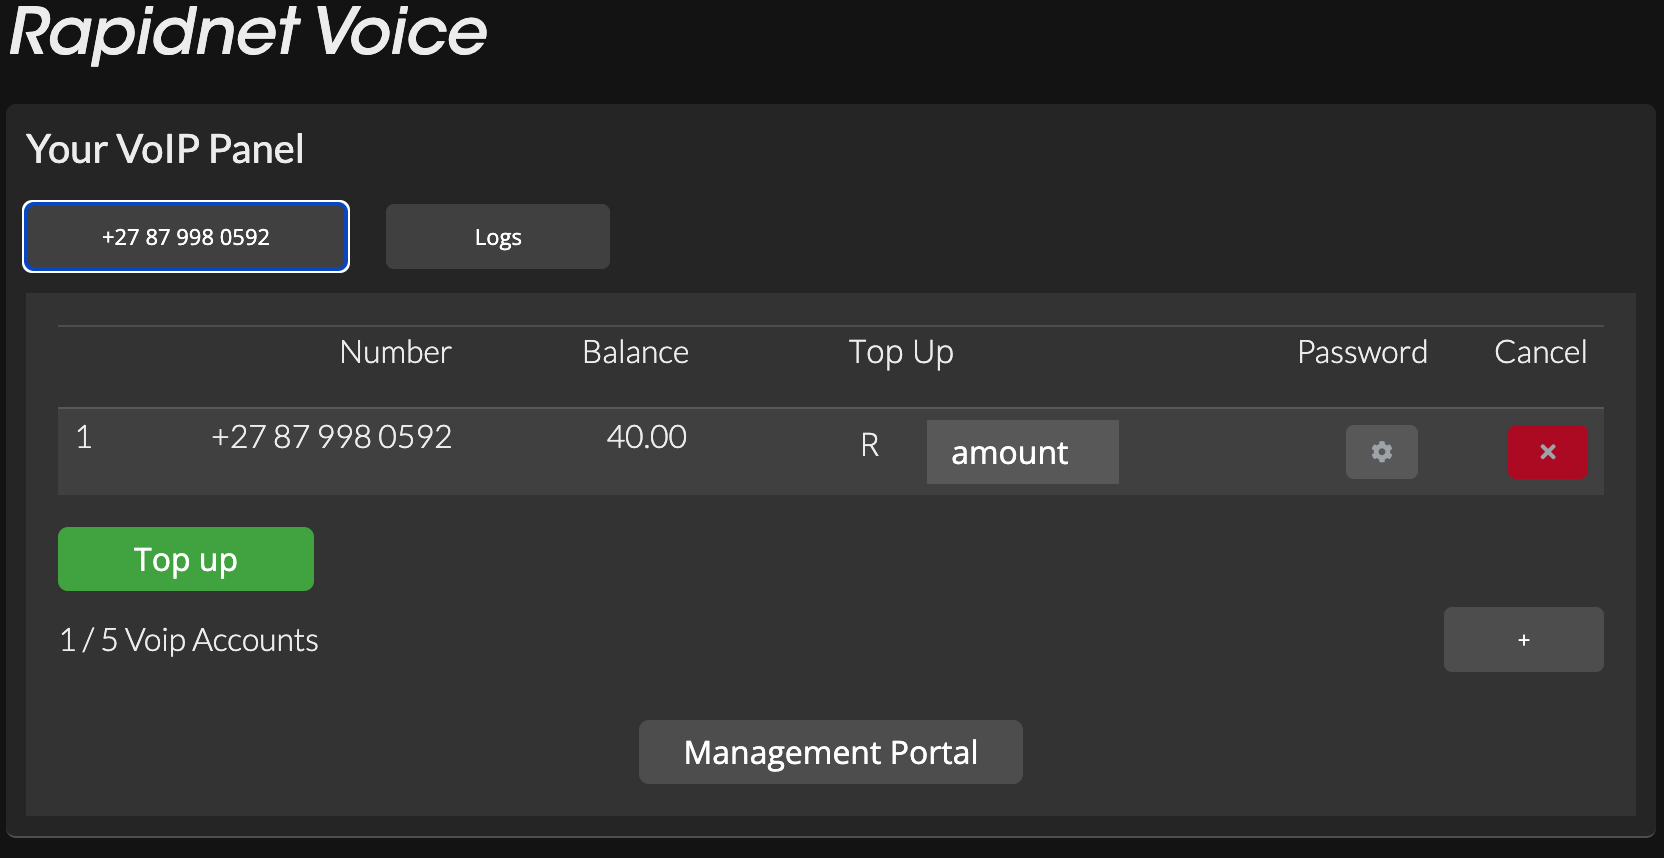
Task: Focus the top up amount field
Action: [x=1022, y=452]
